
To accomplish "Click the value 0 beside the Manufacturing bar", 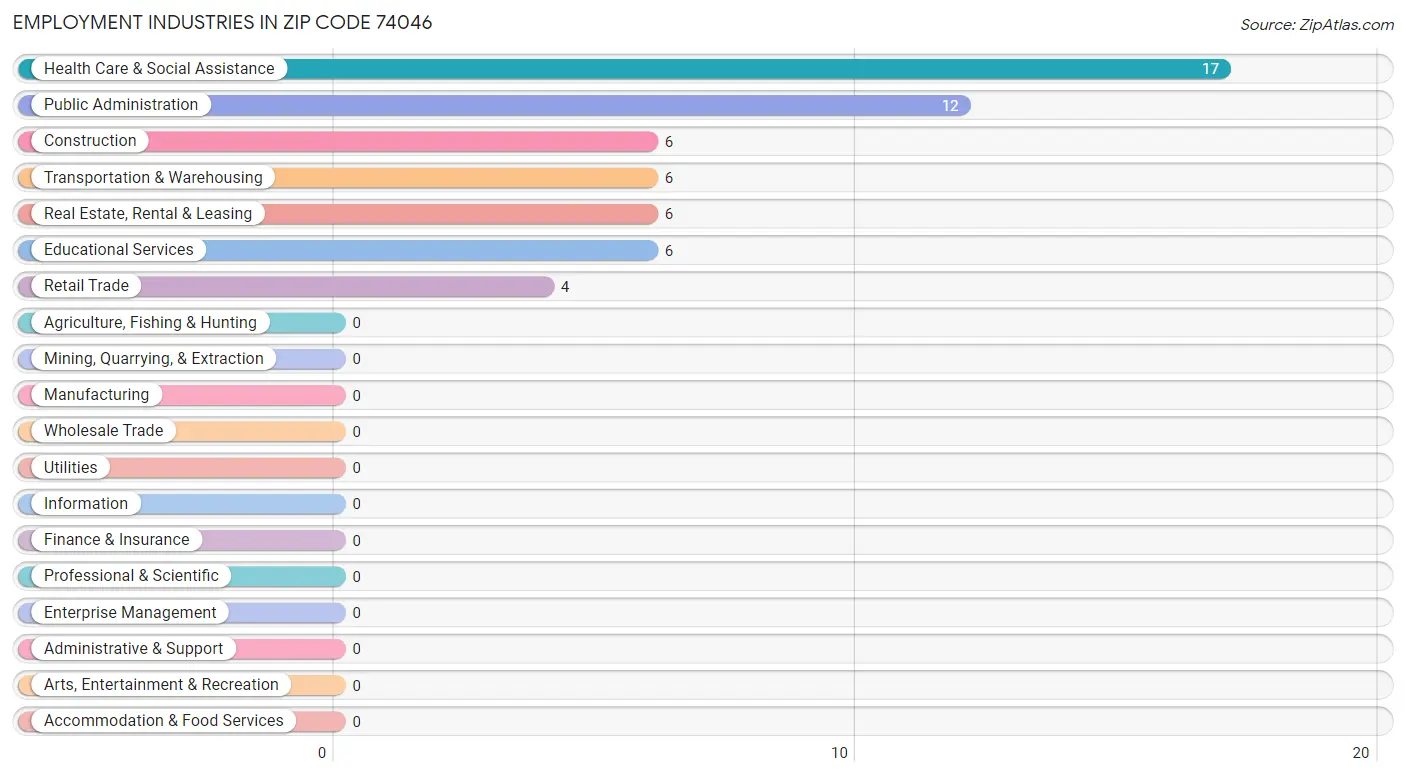I will click(356, 395).
